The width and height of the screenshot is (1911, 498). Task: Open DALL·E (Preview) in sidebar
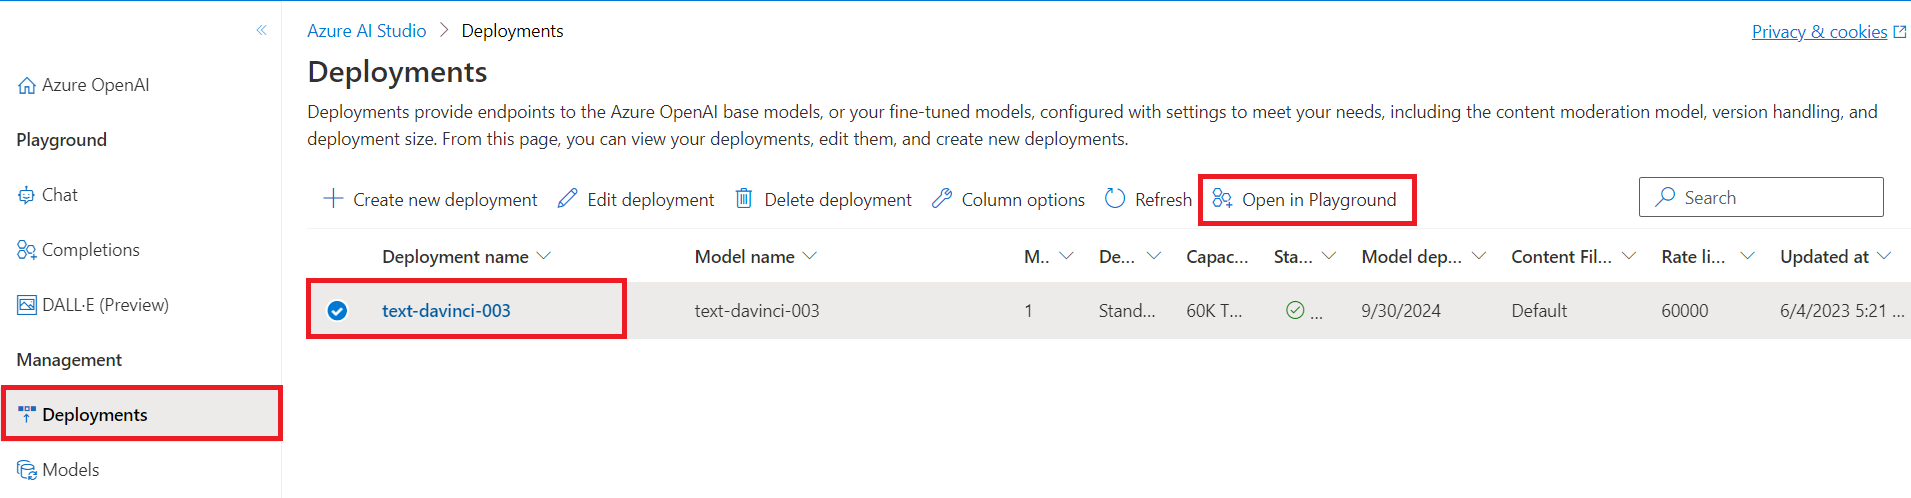[104, 305]
